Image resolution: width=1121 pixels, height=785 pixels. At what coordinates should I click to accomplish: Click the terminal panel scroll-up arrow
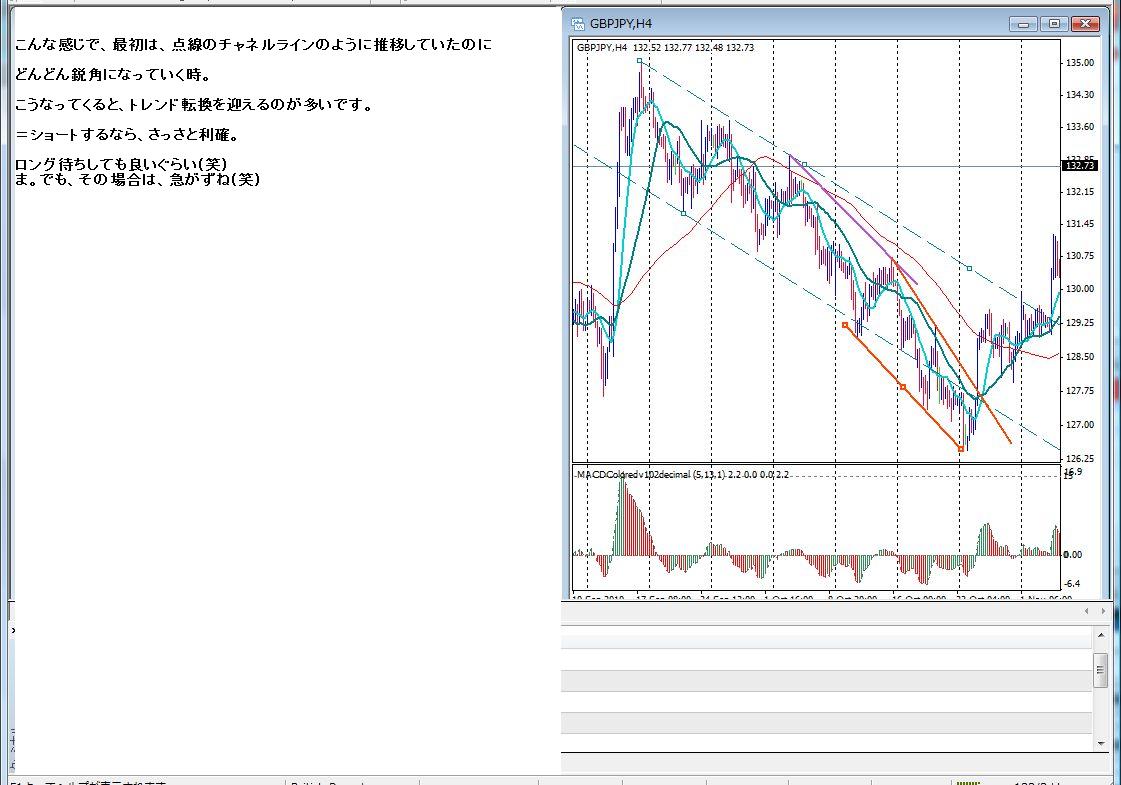(1100, 635)
